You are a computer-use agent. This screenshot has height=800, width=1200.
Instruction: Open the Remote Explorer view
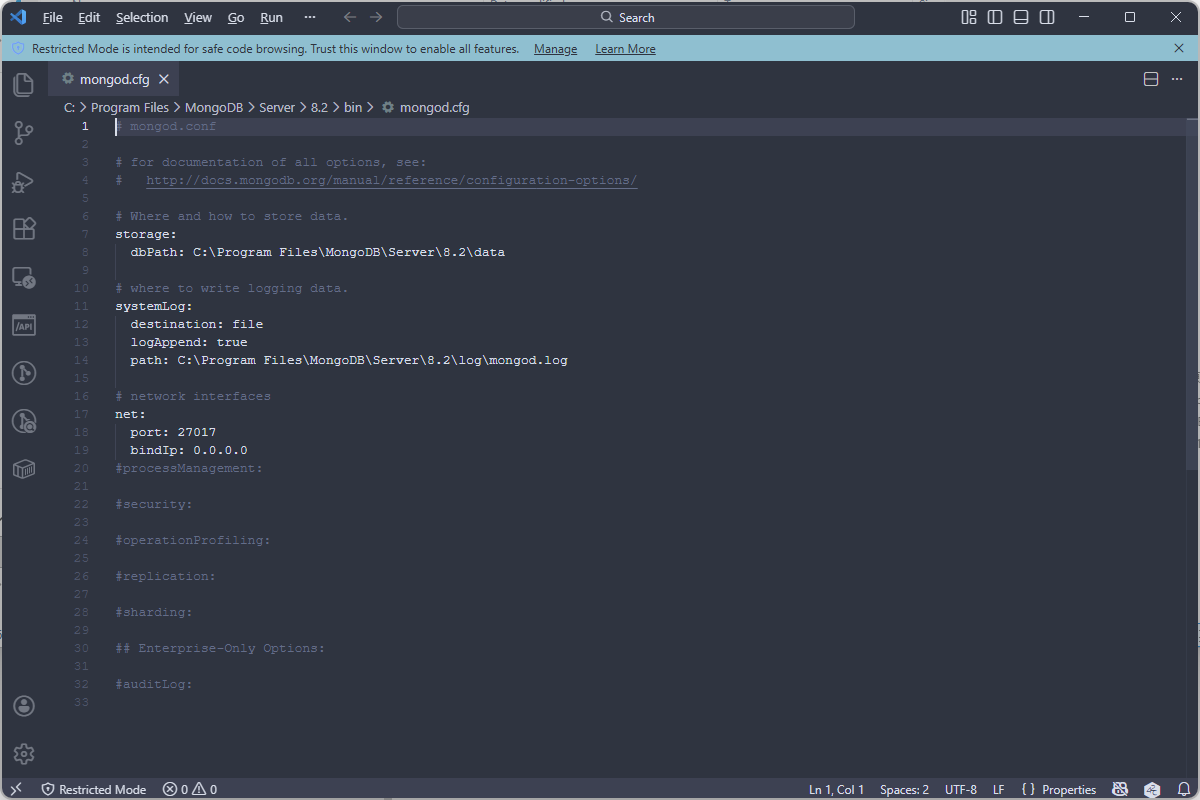[24, 277]
